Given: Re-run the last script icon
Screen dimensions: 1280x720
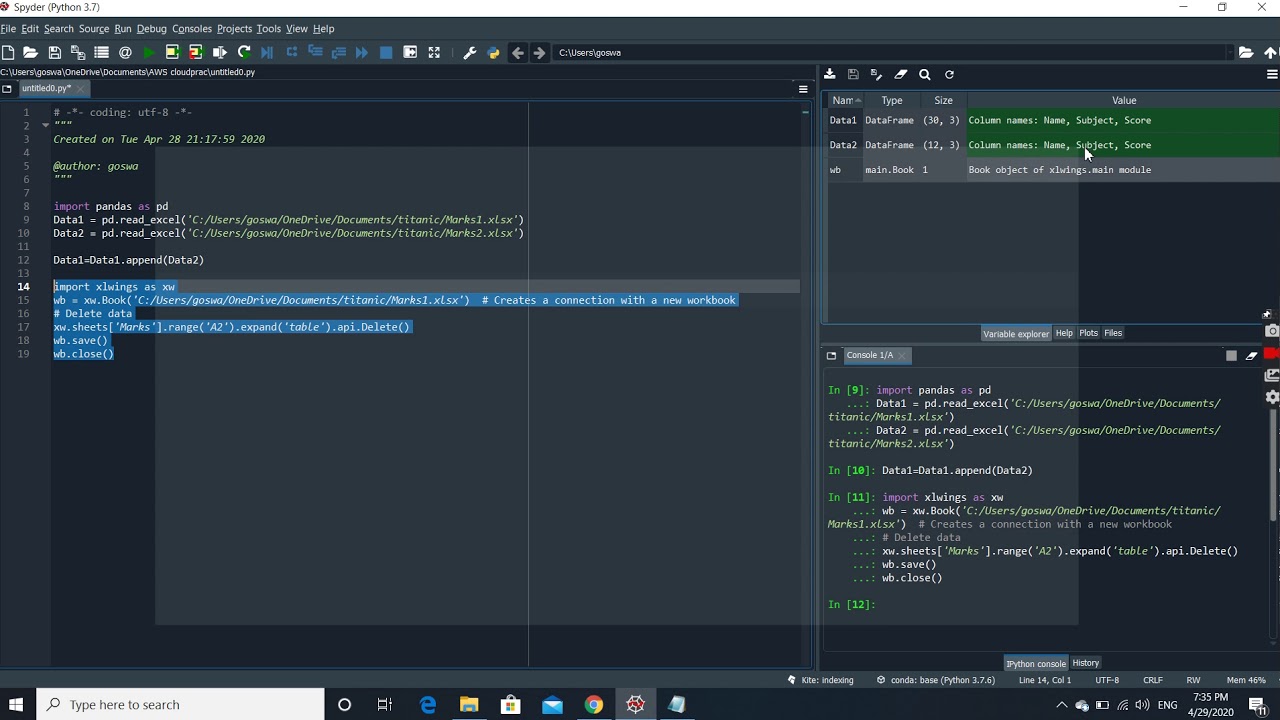Looking at the screenshot, I should (x=244, y=52).
